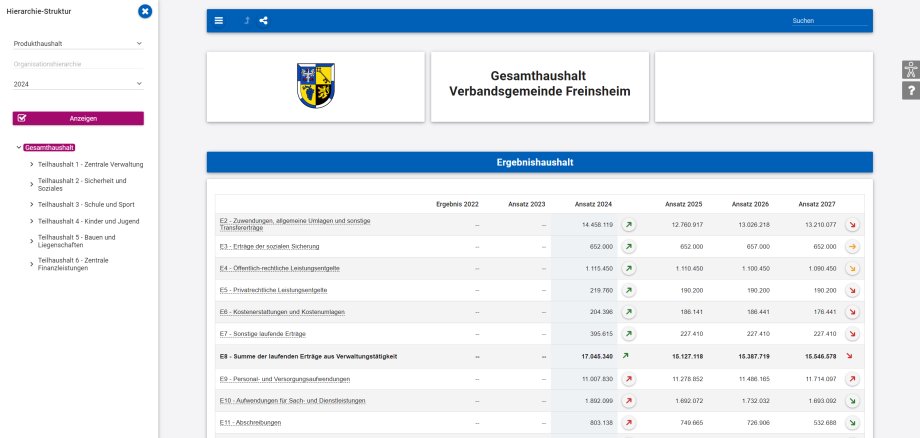Click green trend arrow beside E2 Ansatz 2024
The width and height of the screenshot is (920, 438).
click(628, 225)
